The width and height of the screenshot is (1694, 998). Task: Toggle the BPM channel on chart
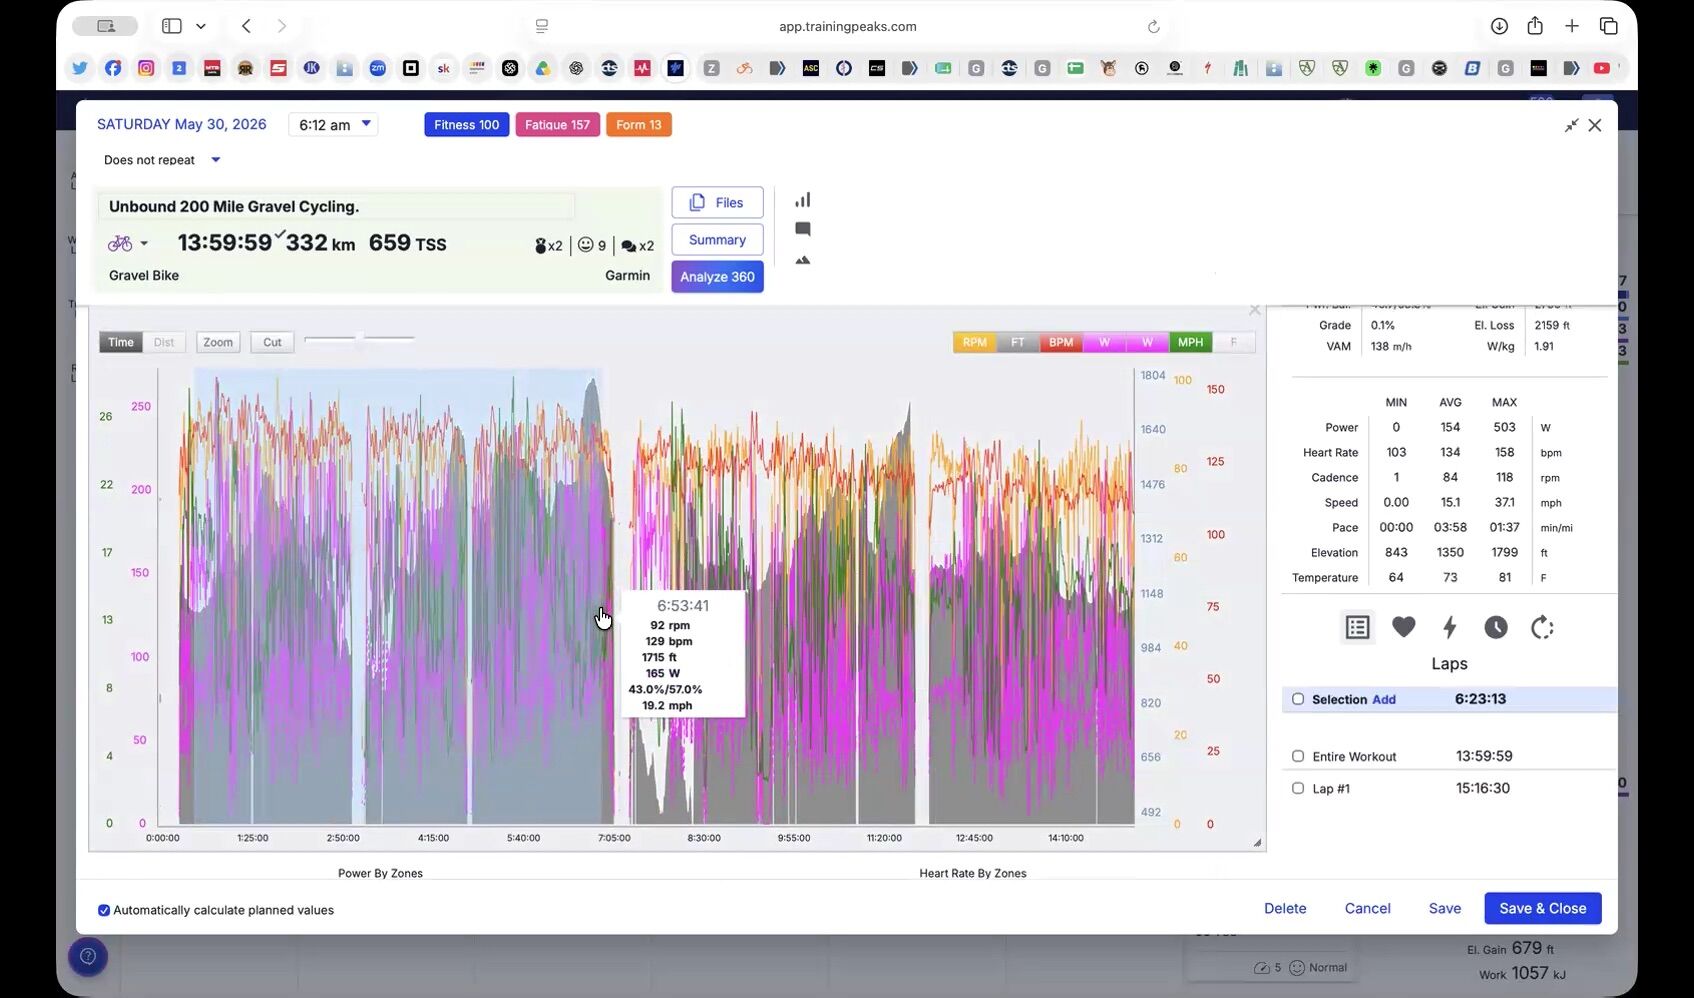tap(1061, 342)
